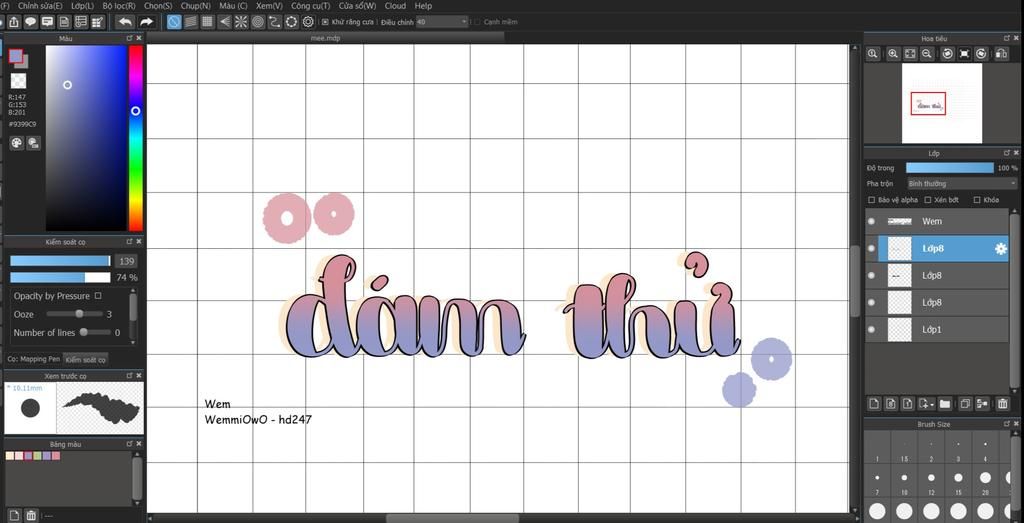1024x523 pixels.
Task: Click the duplicate layer icon
Action: 965,404
